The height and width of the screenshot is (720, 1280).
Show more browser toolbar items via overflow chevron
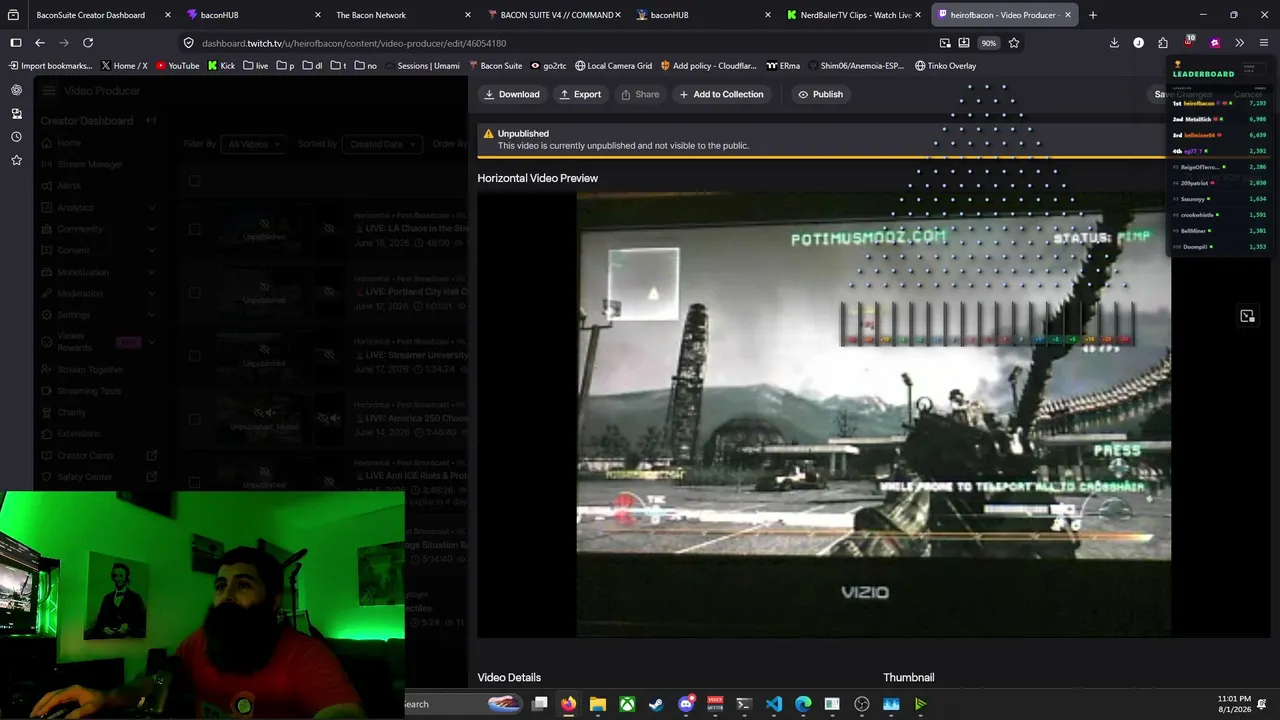1239,43
